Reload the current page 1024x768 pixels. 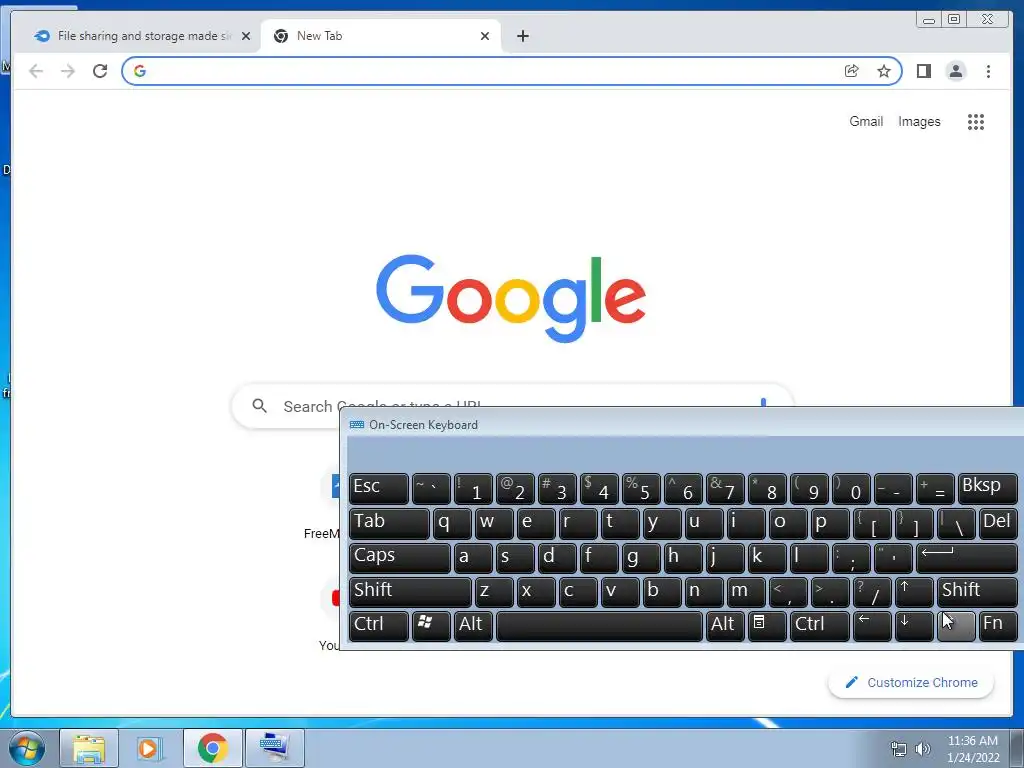point(100,71)
